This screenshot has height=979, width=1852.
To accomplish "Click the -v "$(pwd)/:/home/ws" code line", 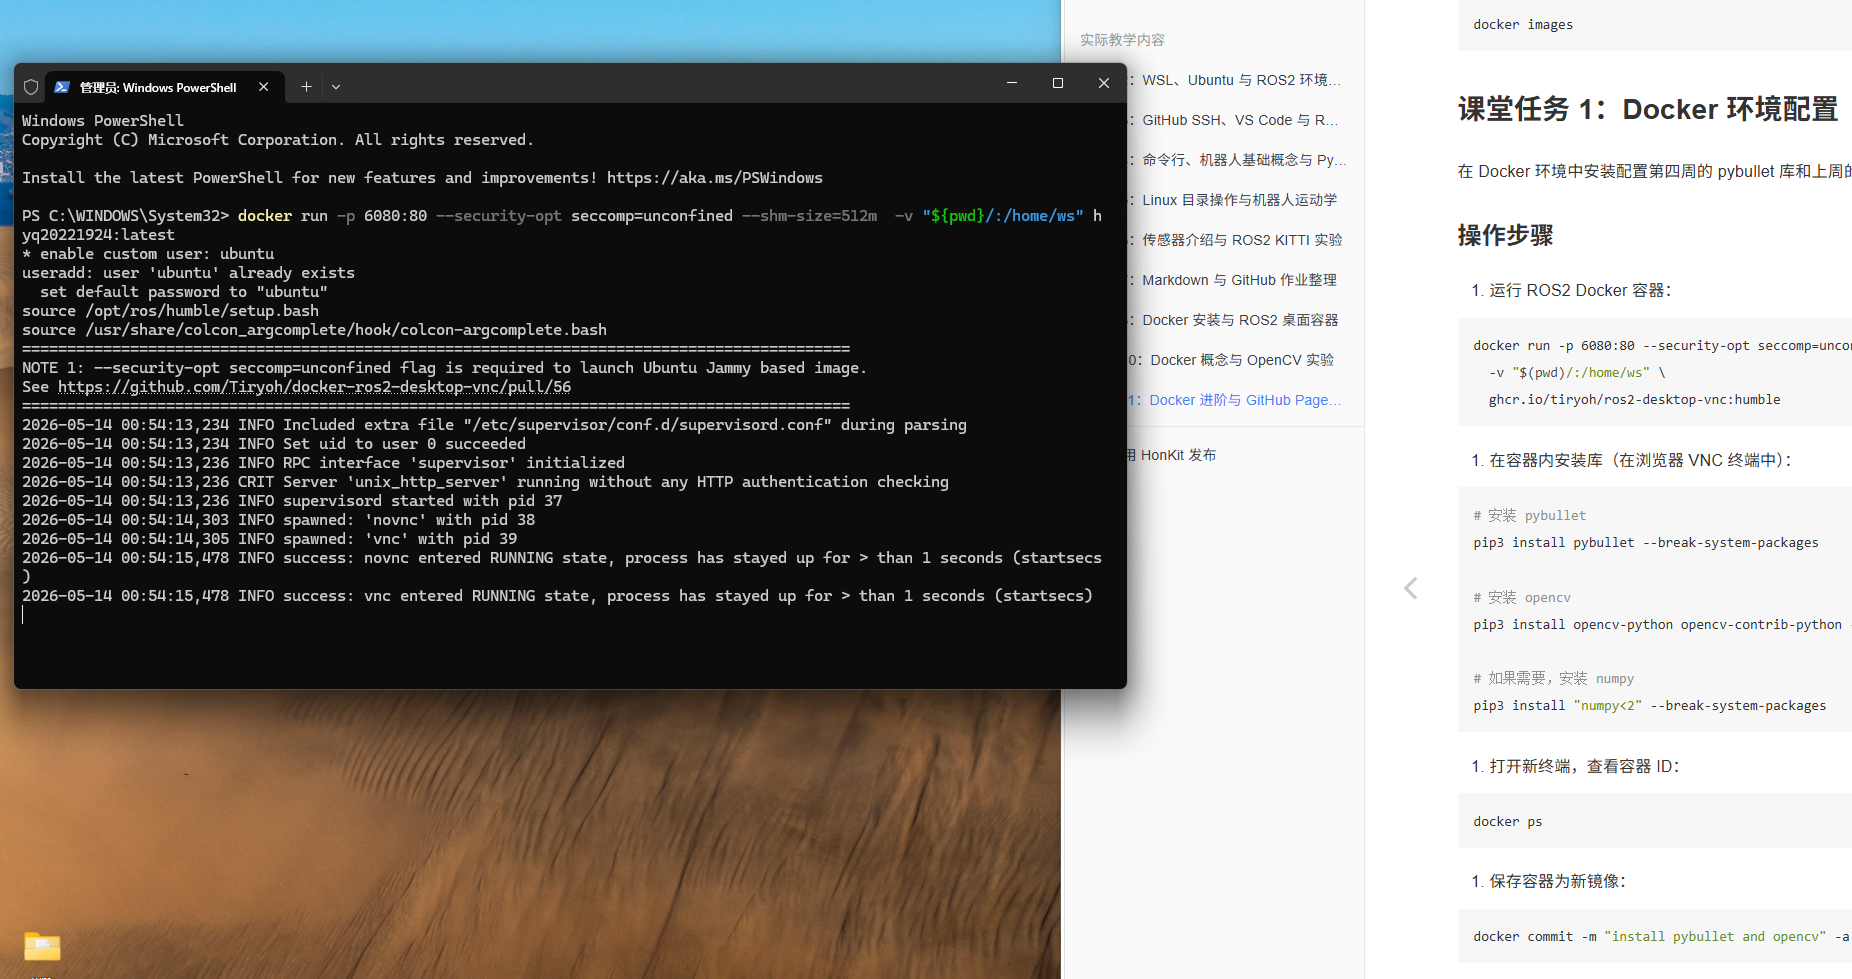I will click(1577, 373).
